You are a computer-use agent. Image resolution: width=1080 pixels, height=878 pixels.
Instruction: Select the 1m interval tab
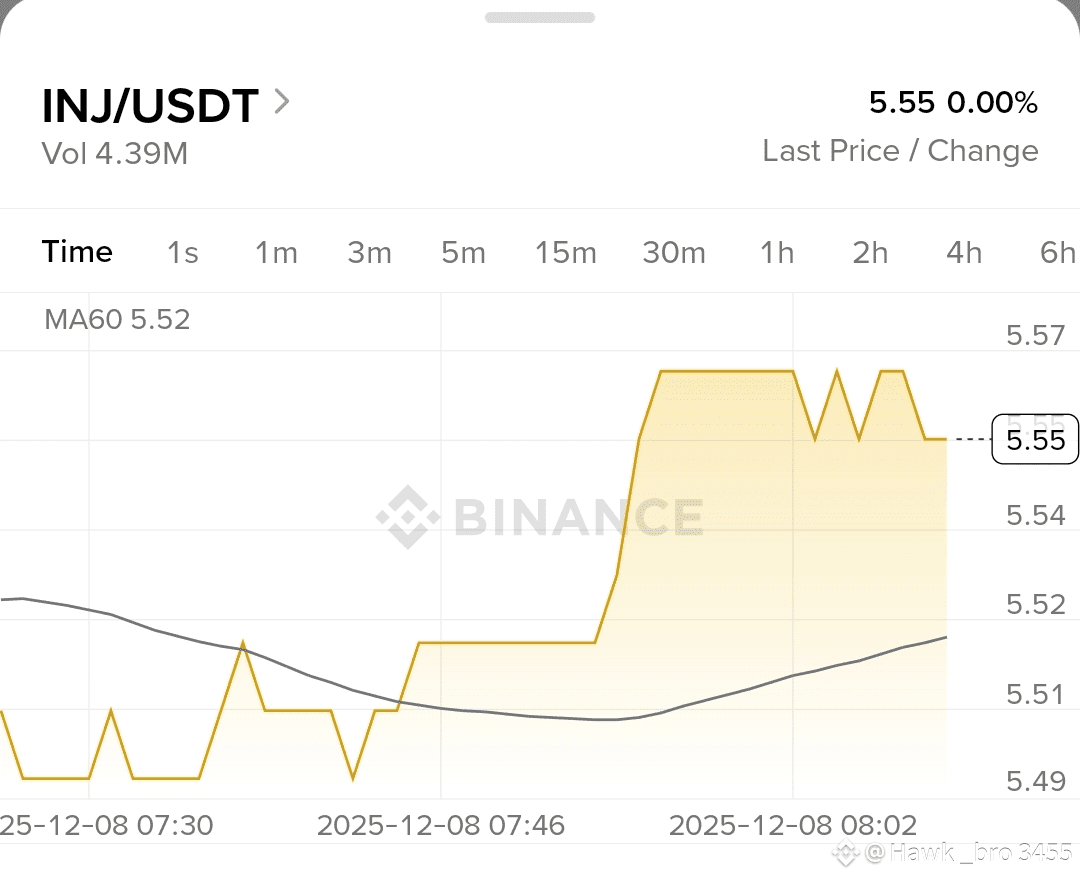(x=276, y=253)
